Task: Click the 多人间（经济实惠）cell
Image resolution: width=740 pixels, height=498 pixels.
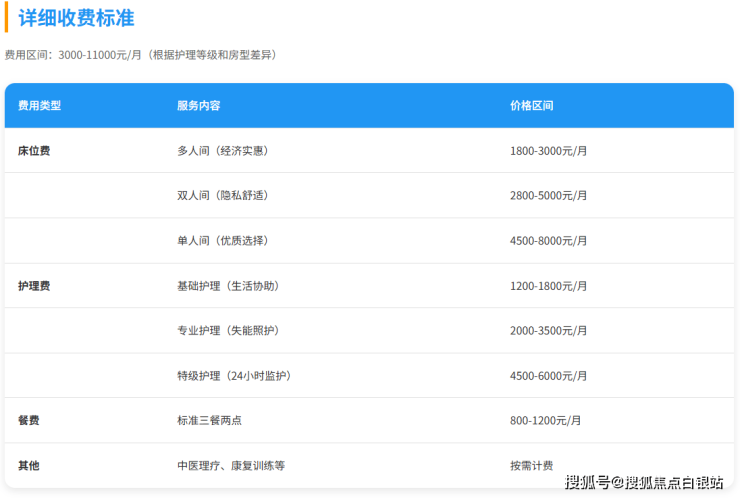Action: (222, 151)
